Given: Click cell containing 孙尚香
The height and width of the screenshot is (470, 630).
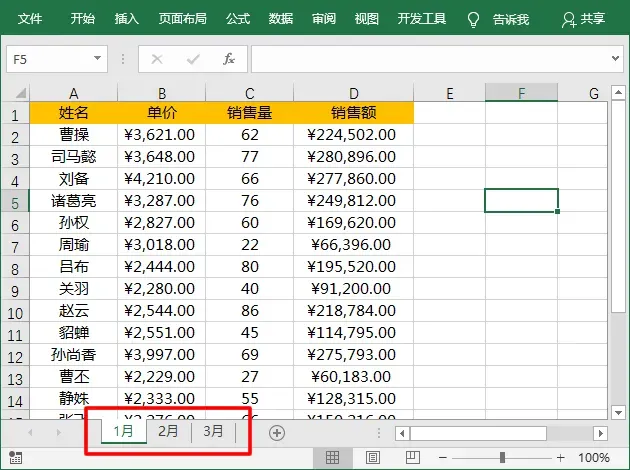Looking at the screenshot, I should (74, 354).
